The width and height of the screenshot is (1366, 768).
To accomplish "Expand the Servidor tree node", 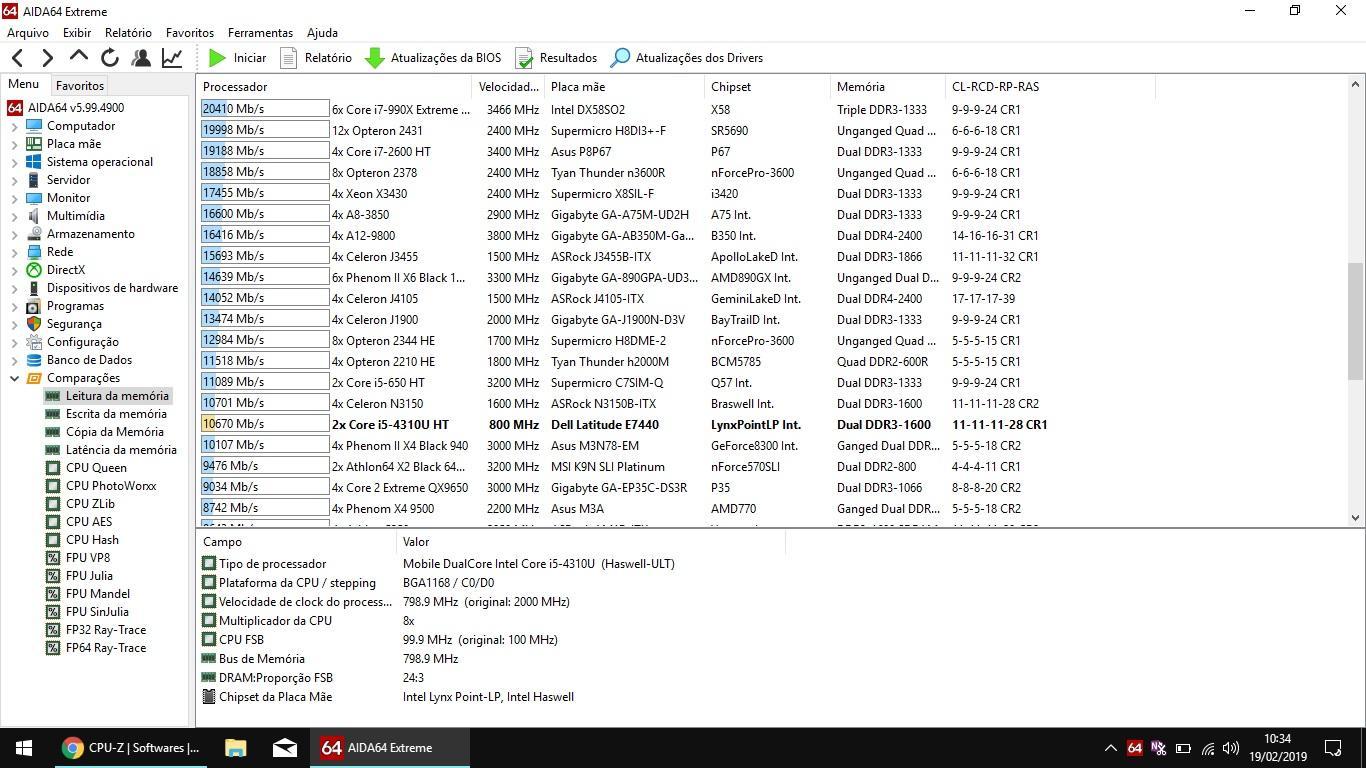I will tap(14, 180).
